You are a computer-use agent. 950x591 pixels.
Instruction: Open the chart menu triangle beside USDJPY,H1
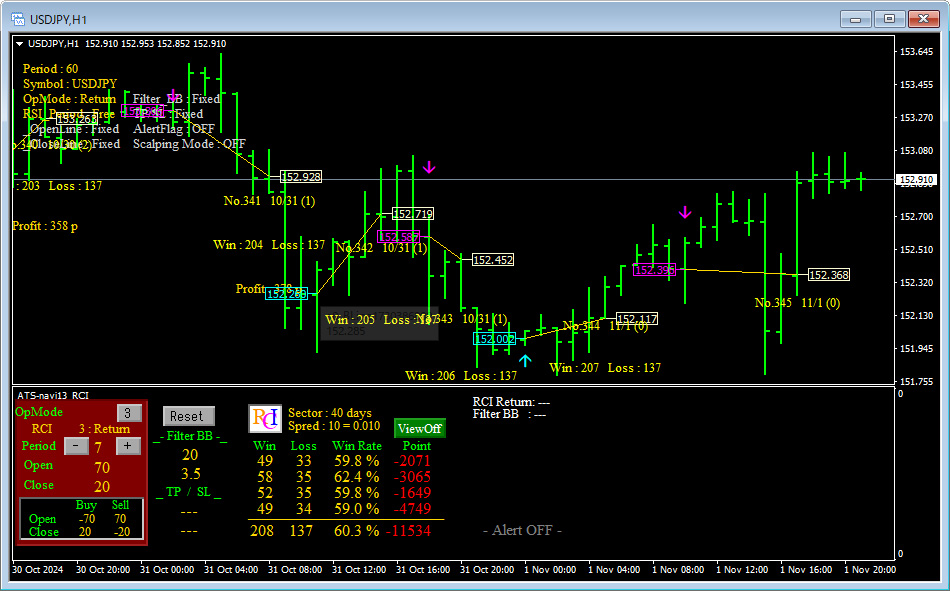coord(19,44)
